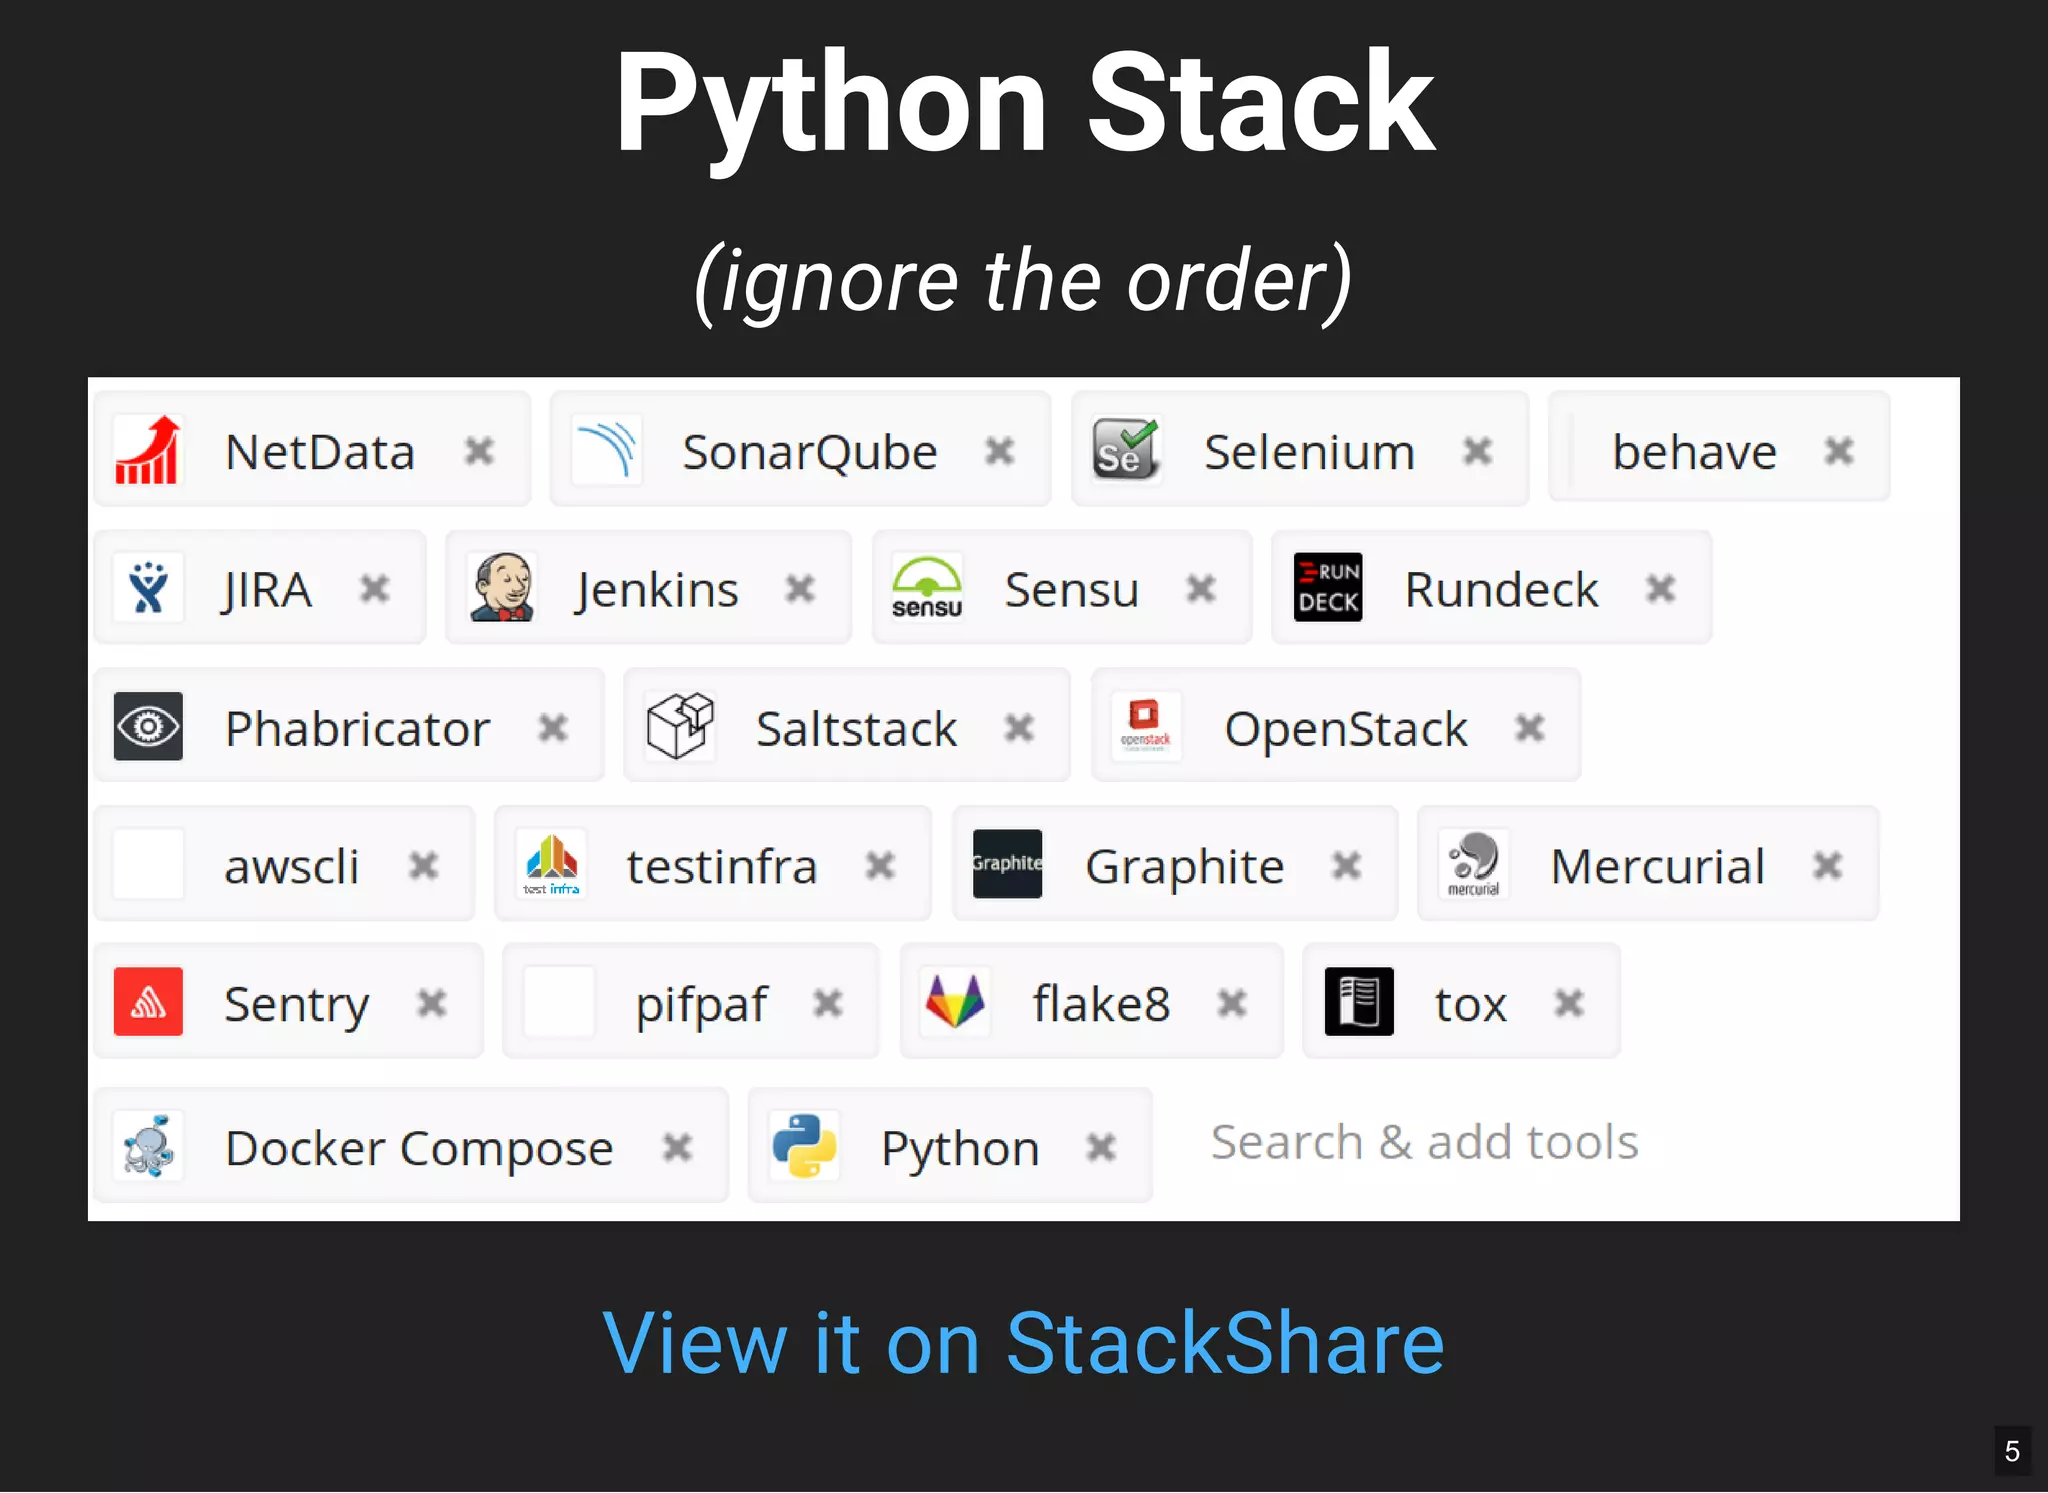Remove the behave tag
This screenshot has height=1493, width=2048.
tap(1839, 451)
